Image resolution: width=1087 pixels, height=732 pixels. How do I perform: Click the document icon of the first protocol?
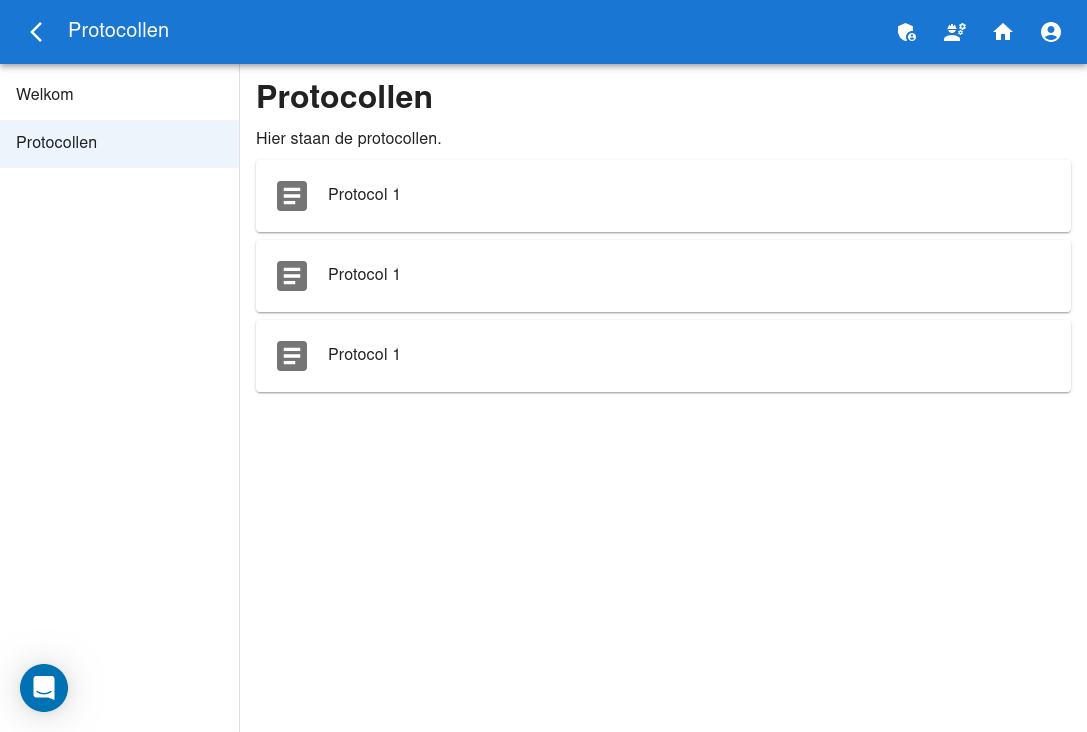pos(292,196)
